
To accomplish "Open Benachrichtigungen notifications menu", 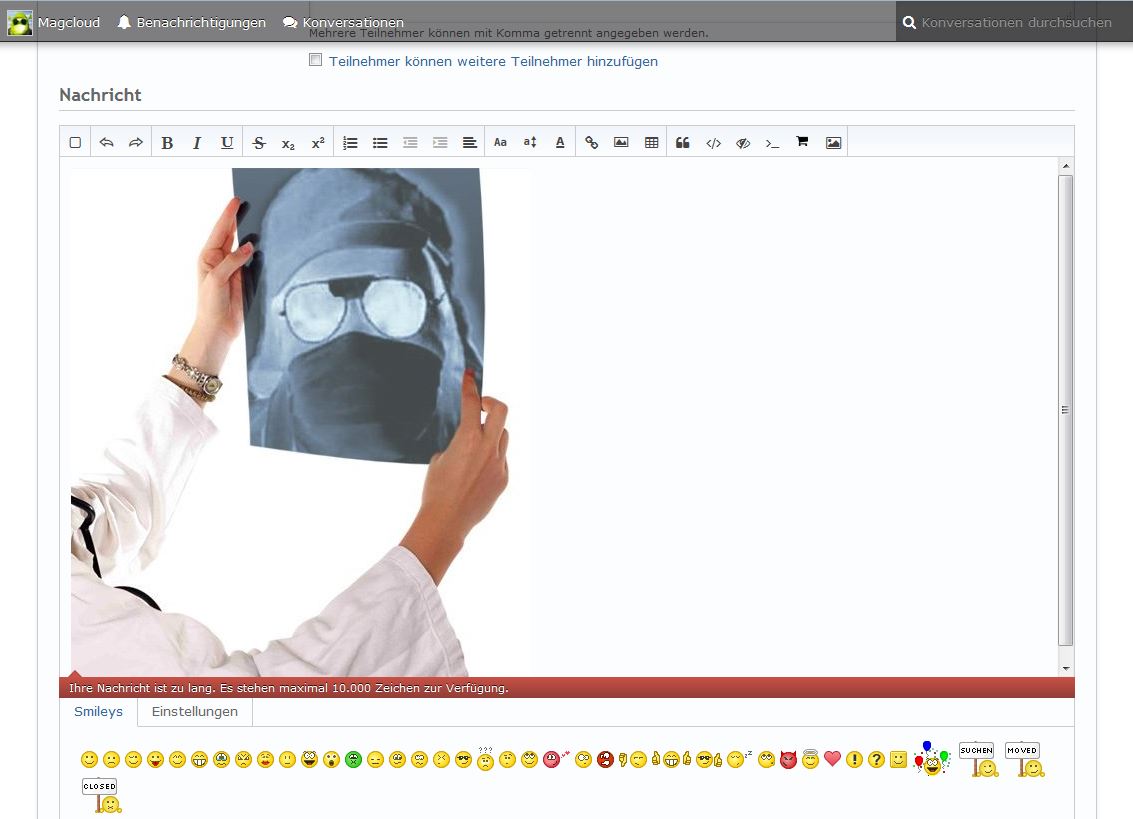I will (191, 22).
